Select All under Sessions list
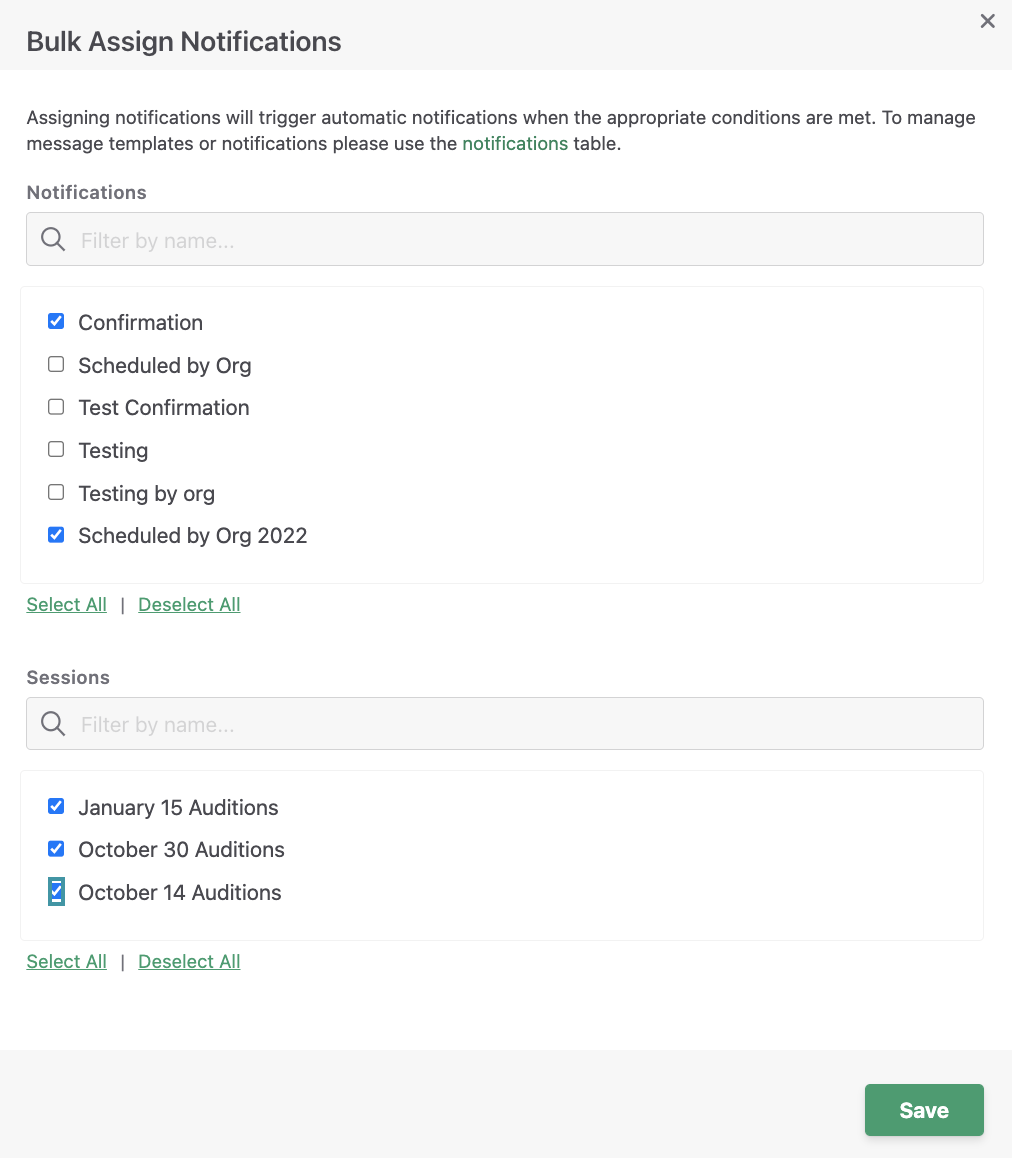 coord(66,962)
